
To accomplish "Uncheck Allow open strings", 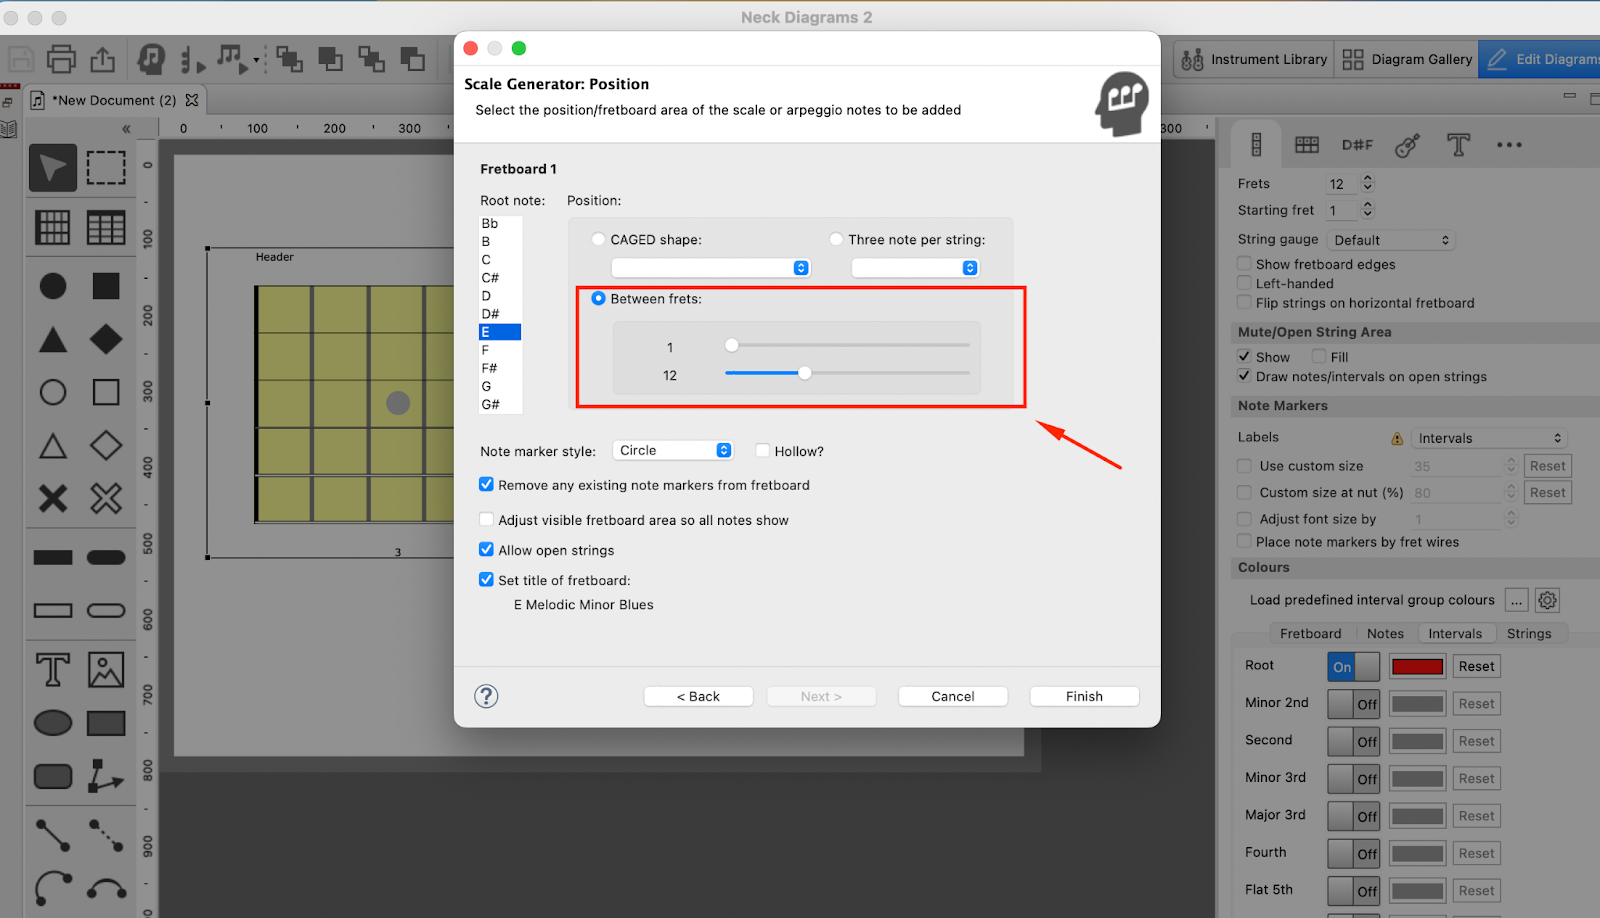I will click(x=486, y=550).
